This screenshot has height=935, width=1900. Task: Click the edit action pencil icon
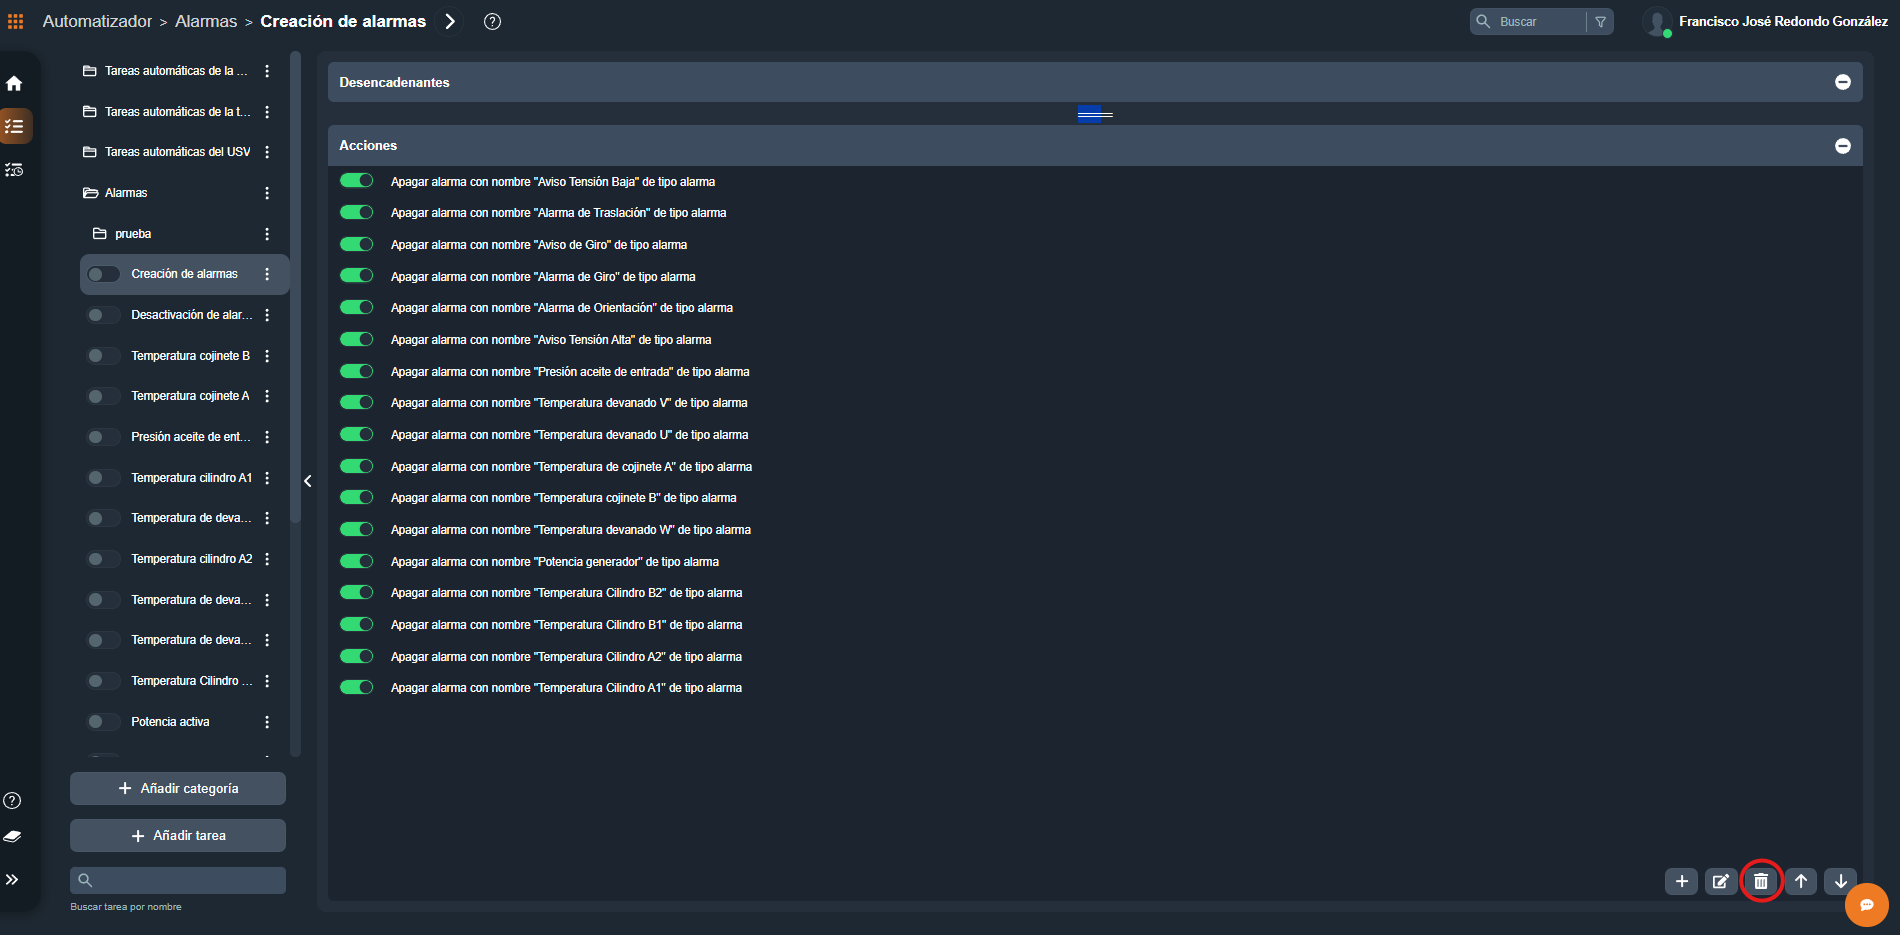click(1720, 881)
